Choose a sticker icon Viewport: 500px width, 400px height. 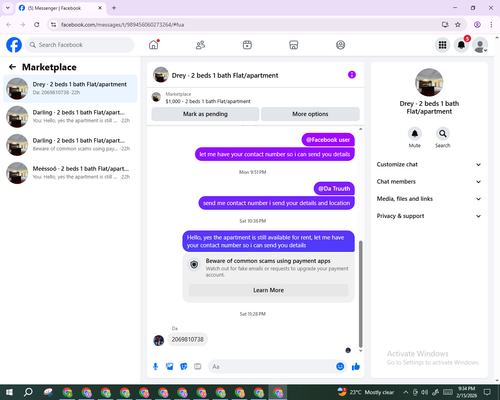pyautogui.click(x=184, y=367)
